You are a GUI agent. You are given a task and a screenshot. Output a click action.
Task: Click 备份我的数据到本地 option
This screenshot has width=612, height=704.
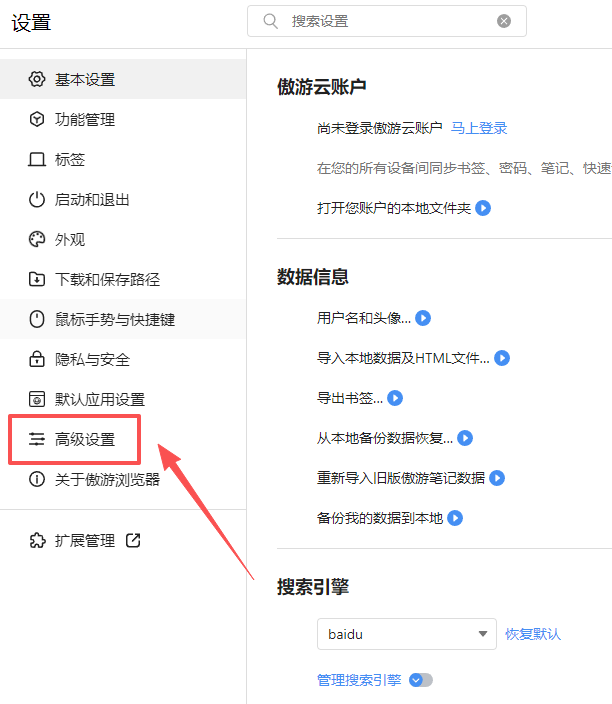click(380, 518)
